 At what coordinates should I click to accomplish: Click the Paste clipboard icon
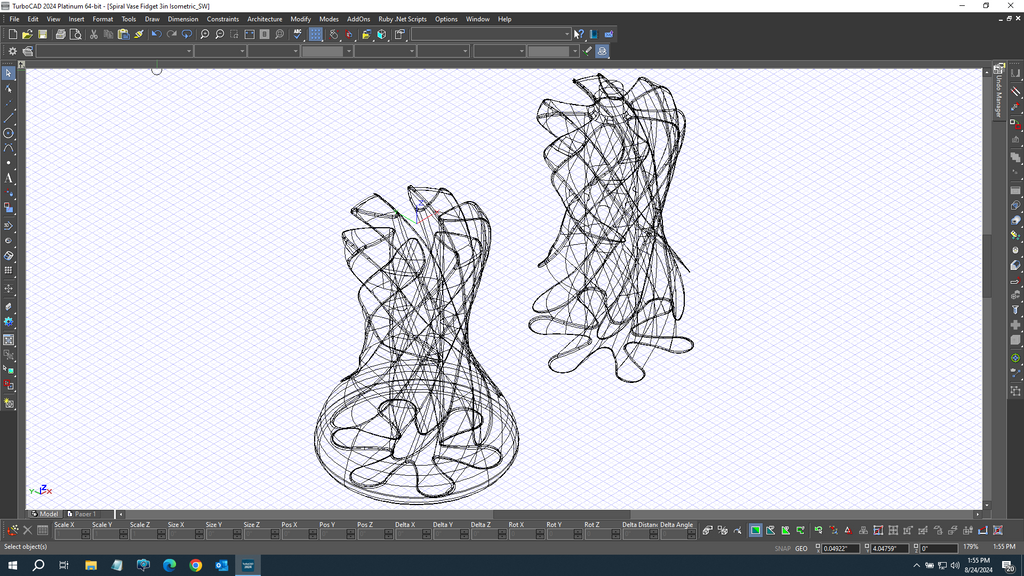coord(123,34)
